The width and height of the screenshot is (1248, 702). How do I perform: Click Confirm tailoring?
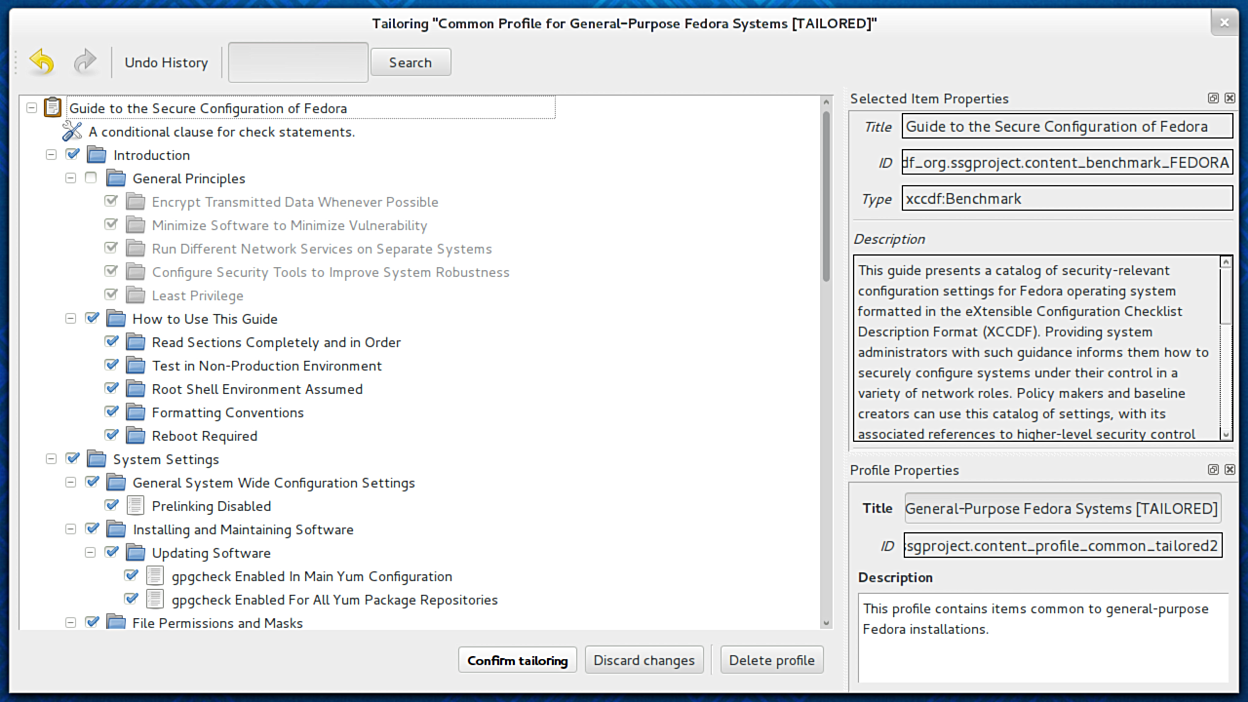(x=518, y=660)
